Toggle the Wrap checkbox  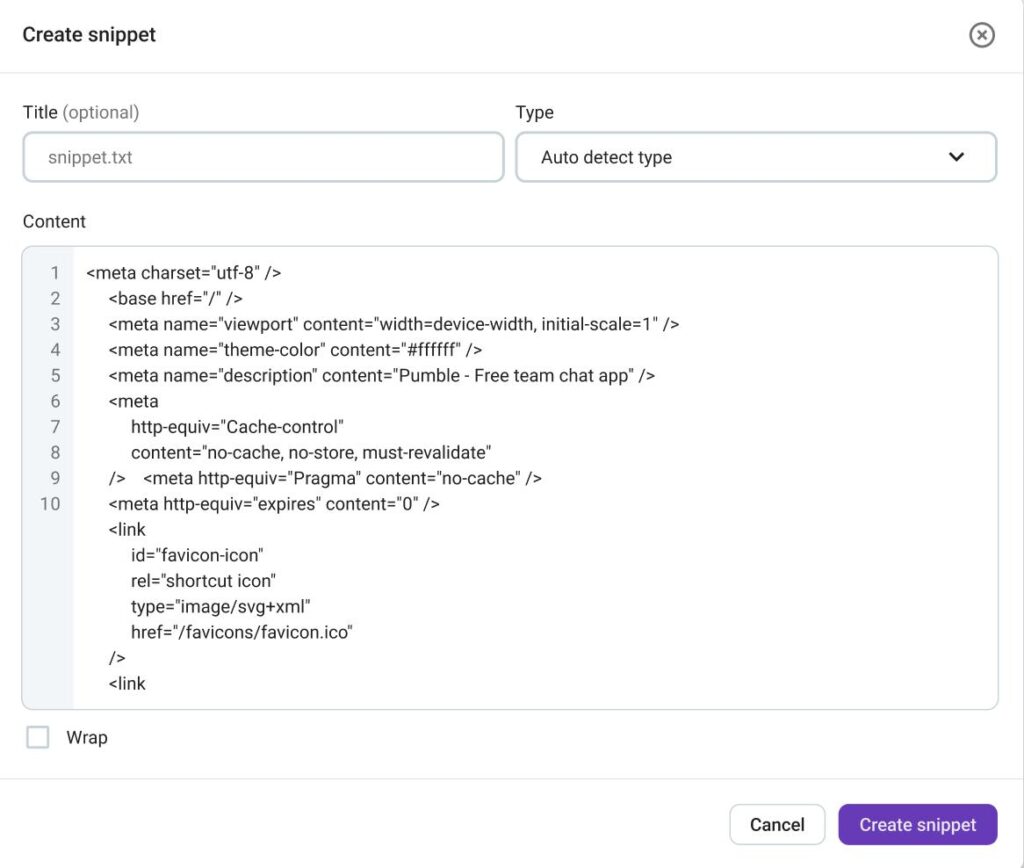click(x=38, y=737)
